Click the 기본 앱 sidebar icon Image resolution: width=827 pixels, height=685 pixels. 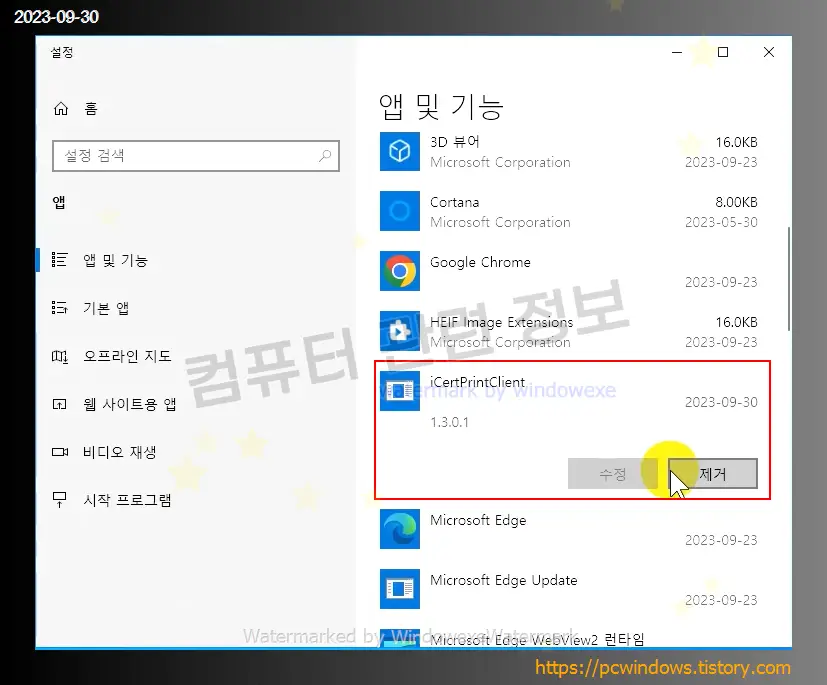coord(60,308)
